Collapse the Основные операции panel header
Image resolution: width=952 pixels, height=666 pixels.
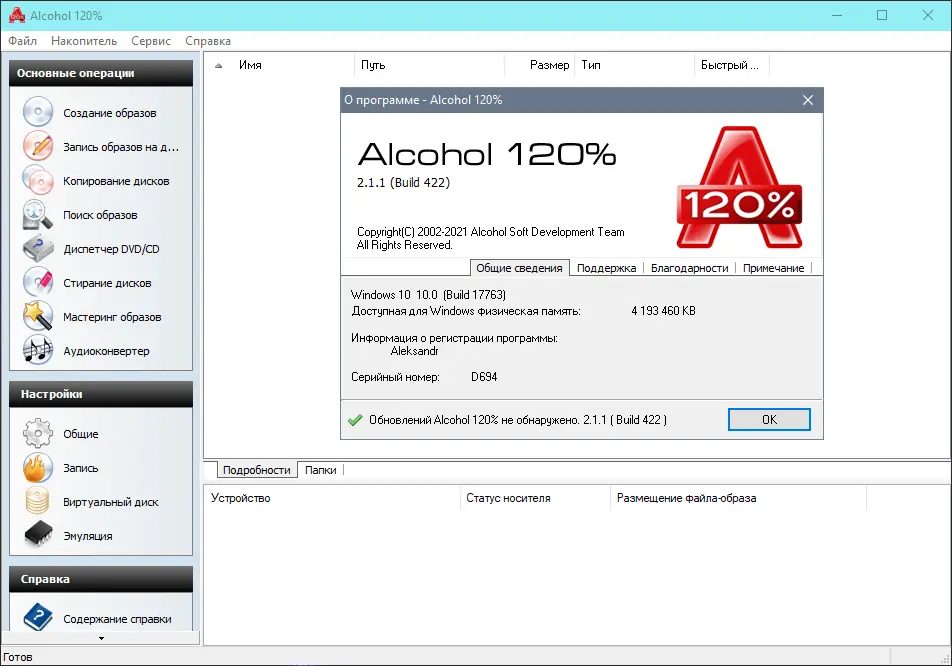pyautogui.click(x=100, y=72)
